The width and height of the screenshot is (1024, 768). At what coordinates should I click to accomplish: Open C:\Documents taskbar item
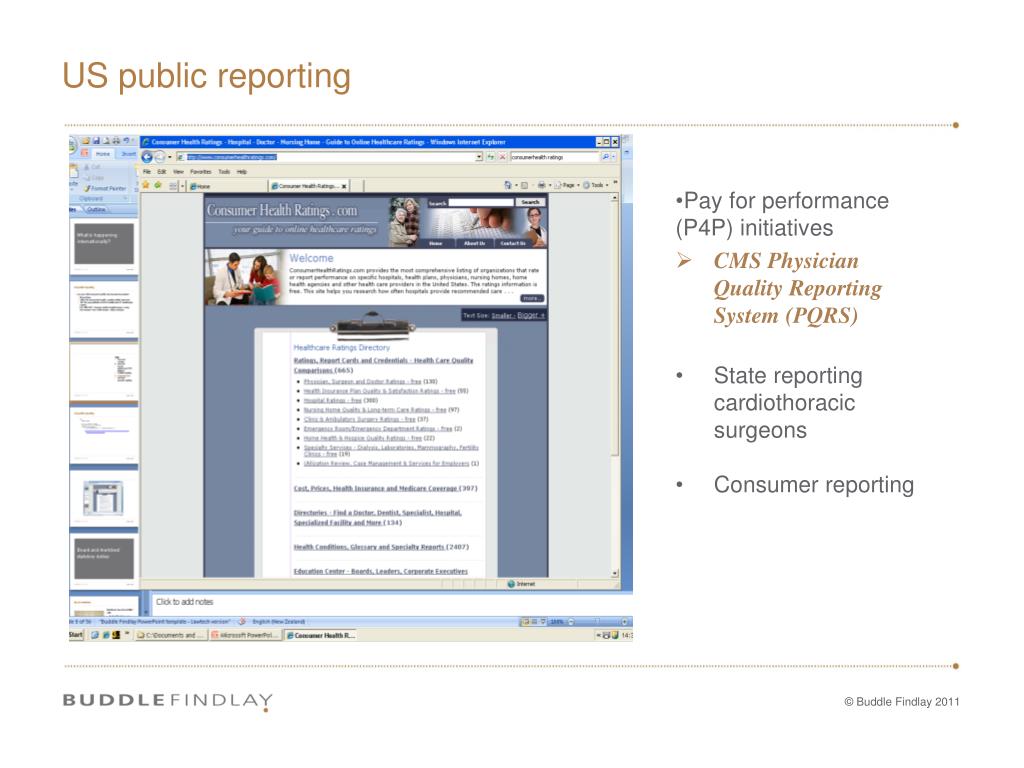[170, 635]
